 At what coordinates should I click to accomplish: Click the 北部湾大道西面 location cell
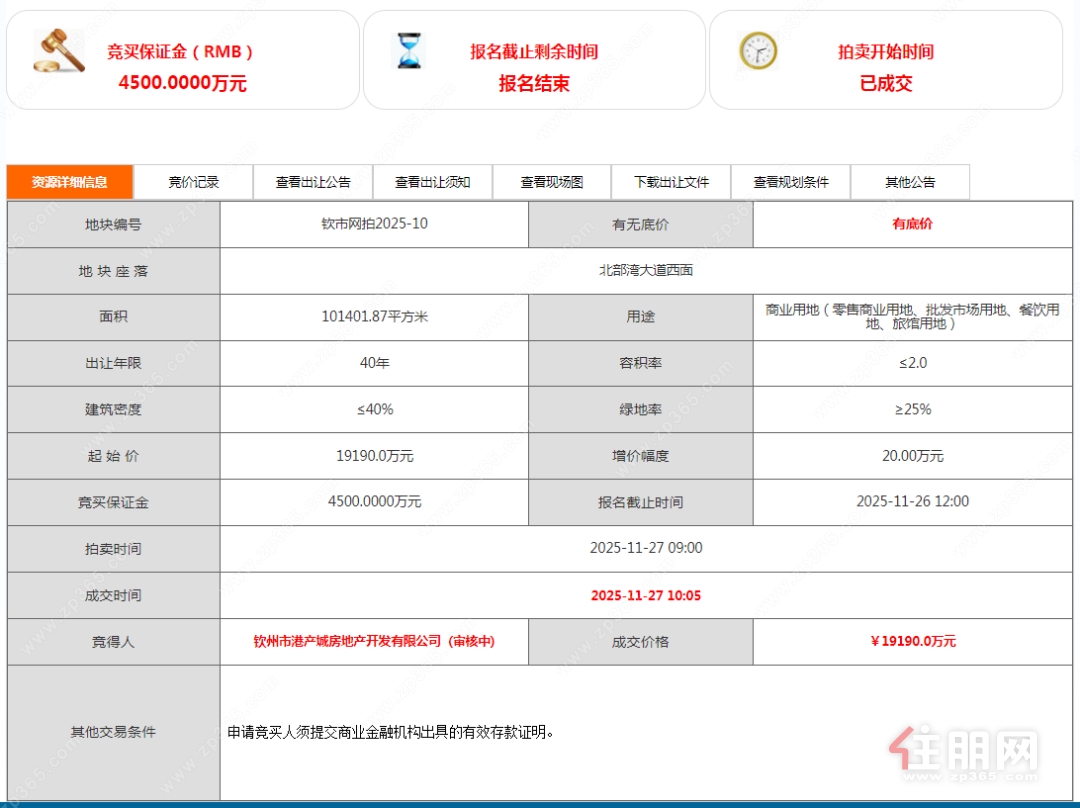645,270
